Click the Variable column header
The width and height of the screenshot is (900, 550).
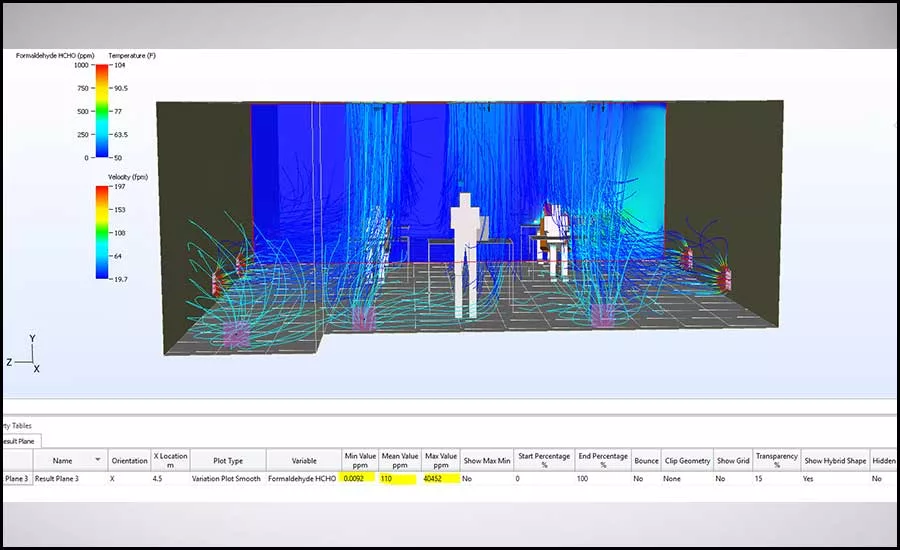point(304,460)
